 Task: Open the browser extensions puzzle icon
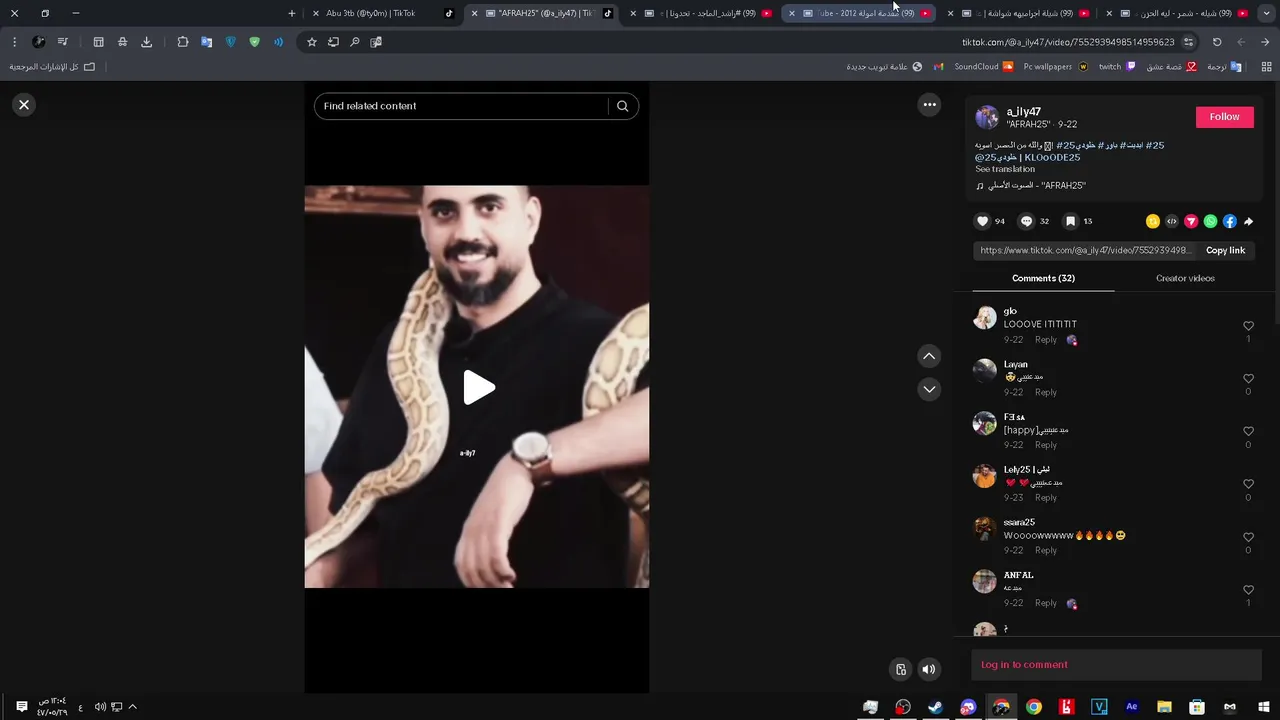tap(183, 42)
